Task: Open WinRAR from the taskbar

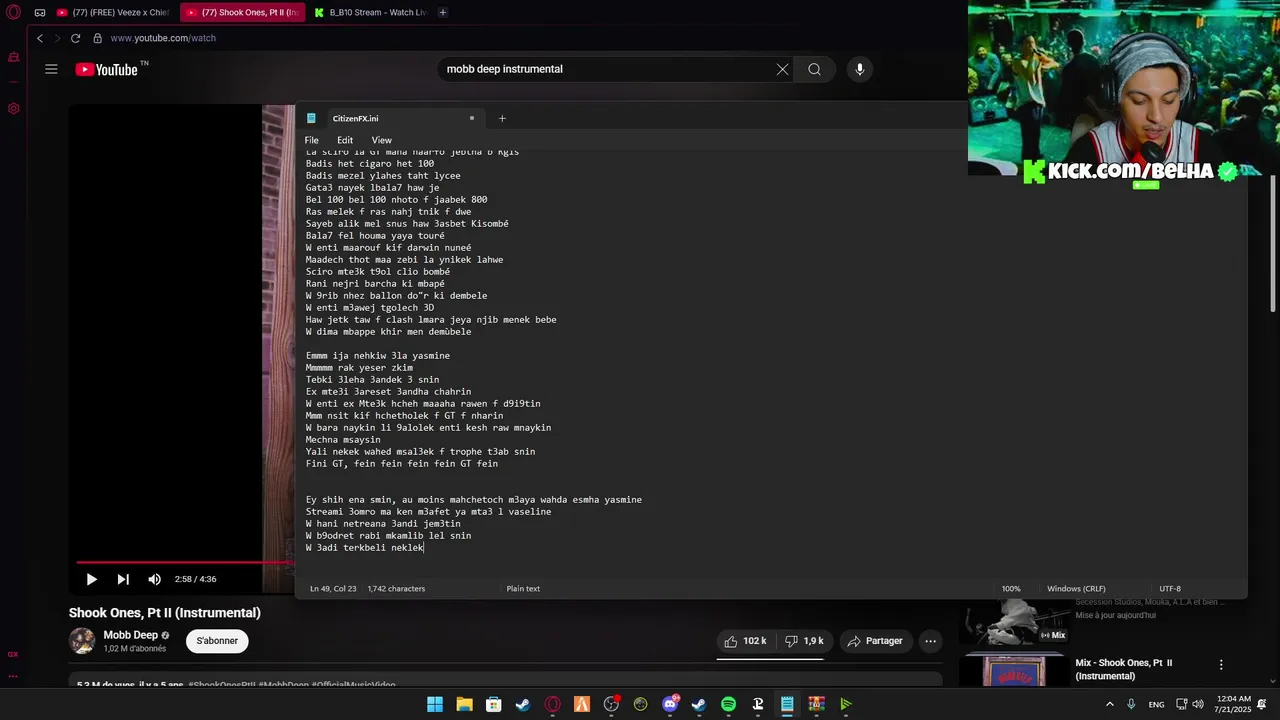Action: tap(816, 704)
